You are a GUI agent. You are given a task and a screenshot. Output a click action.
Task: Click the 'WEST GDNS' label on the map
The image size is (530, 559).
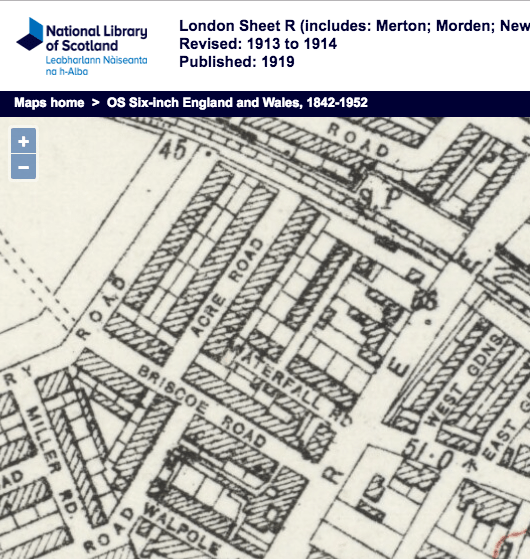[465, 379]
